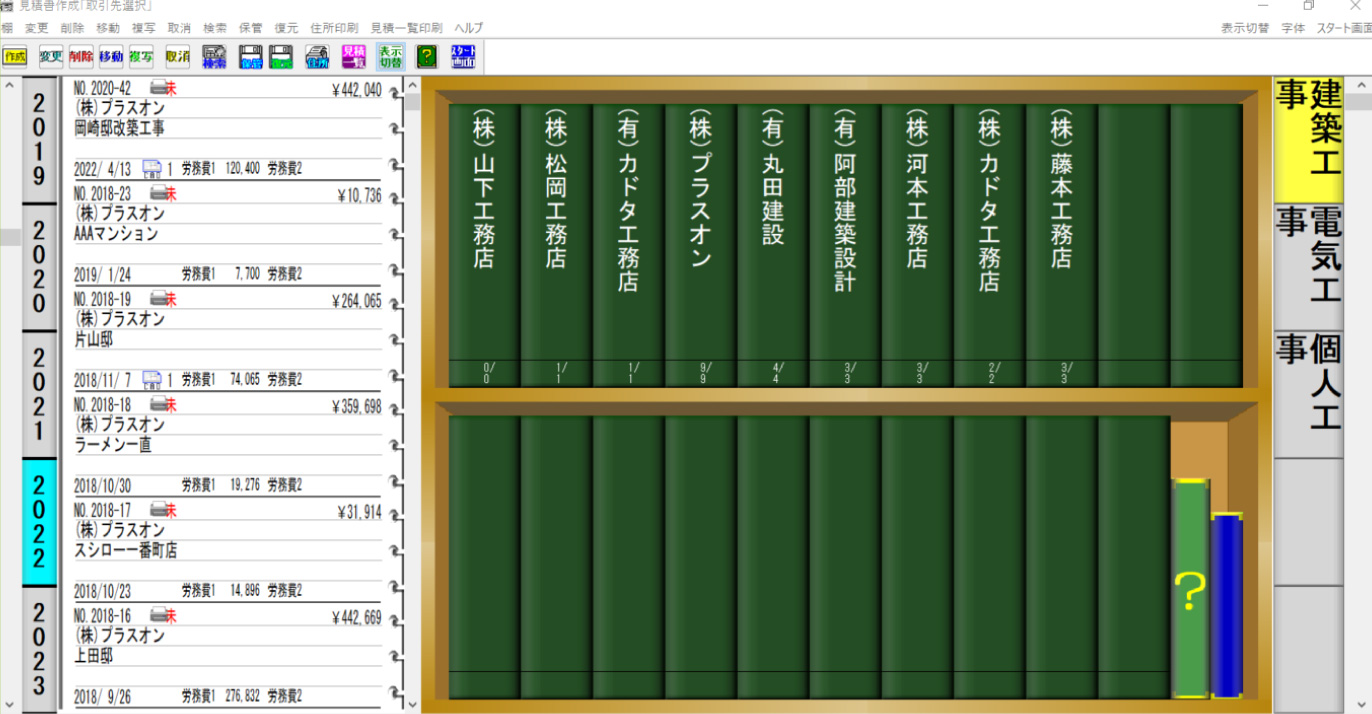Screen dimensions: 1372x714
Task: Click the estimate list scrollbar down arrow
Action: coord(412,704)
